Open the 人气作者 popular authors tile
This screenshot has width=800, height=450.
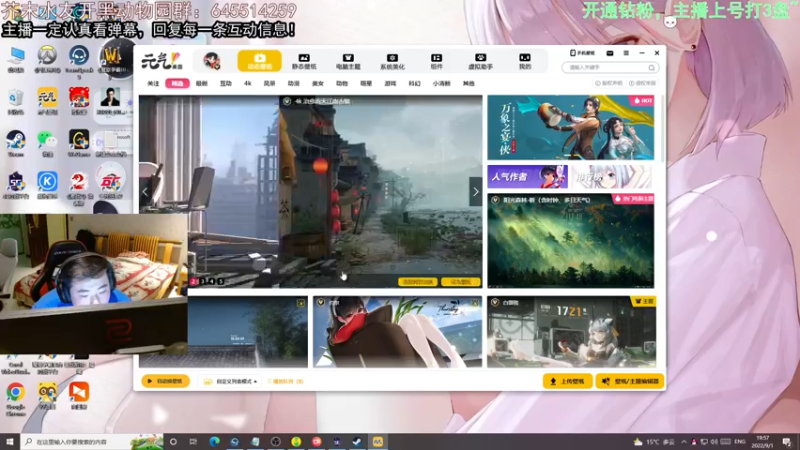pos(527,177)
